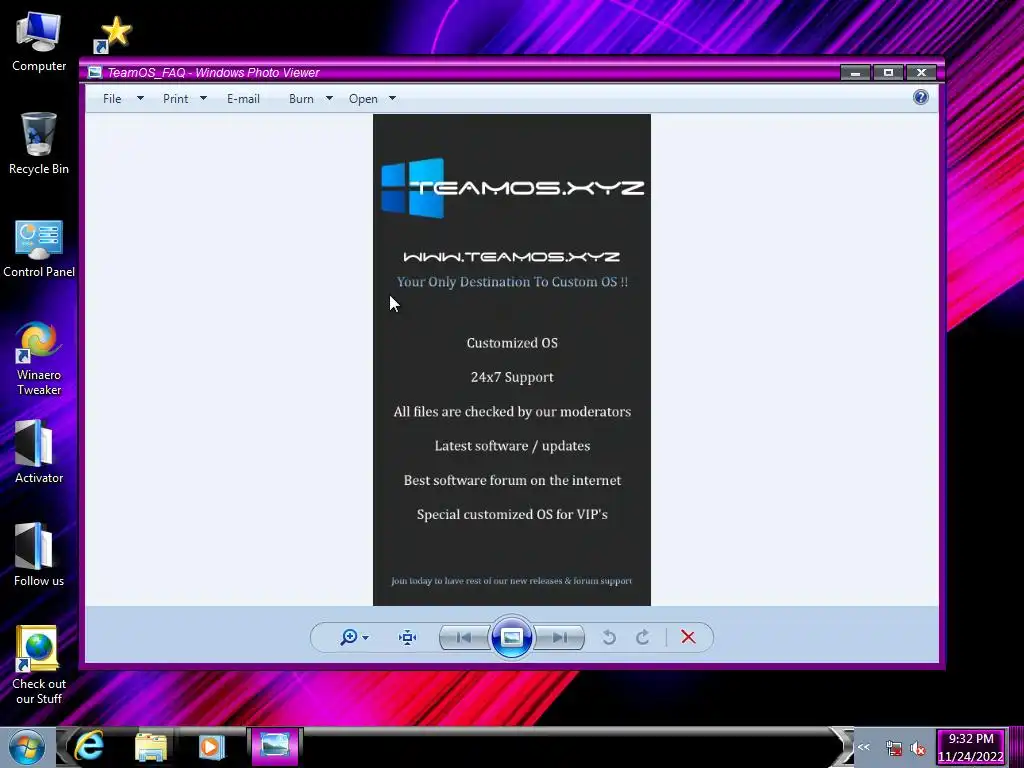Expand the Open dropdown arrow

pyautogui.click(x=392, y=99)
